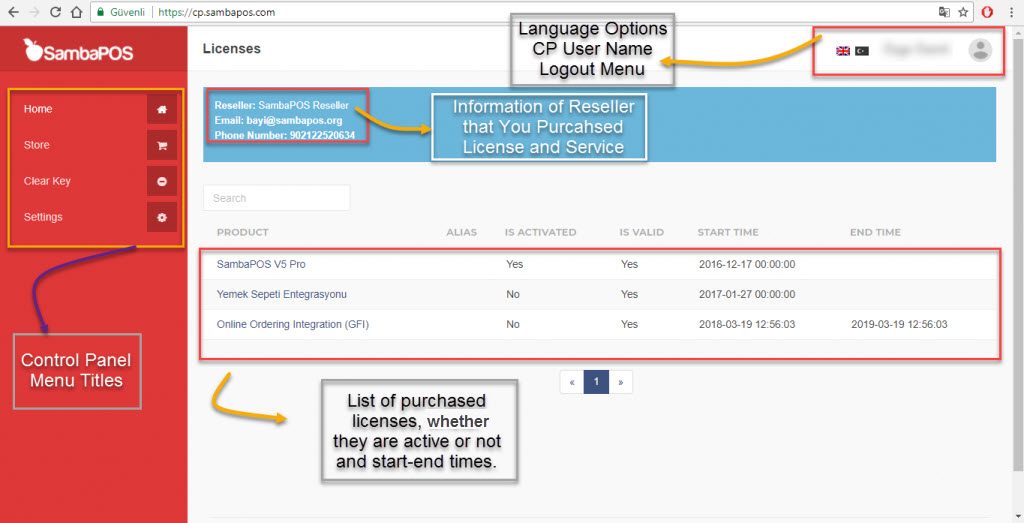Reload the page with the refresh icon
The height and width of the screenshot is (523, 1024).
(x=56, y=12)
